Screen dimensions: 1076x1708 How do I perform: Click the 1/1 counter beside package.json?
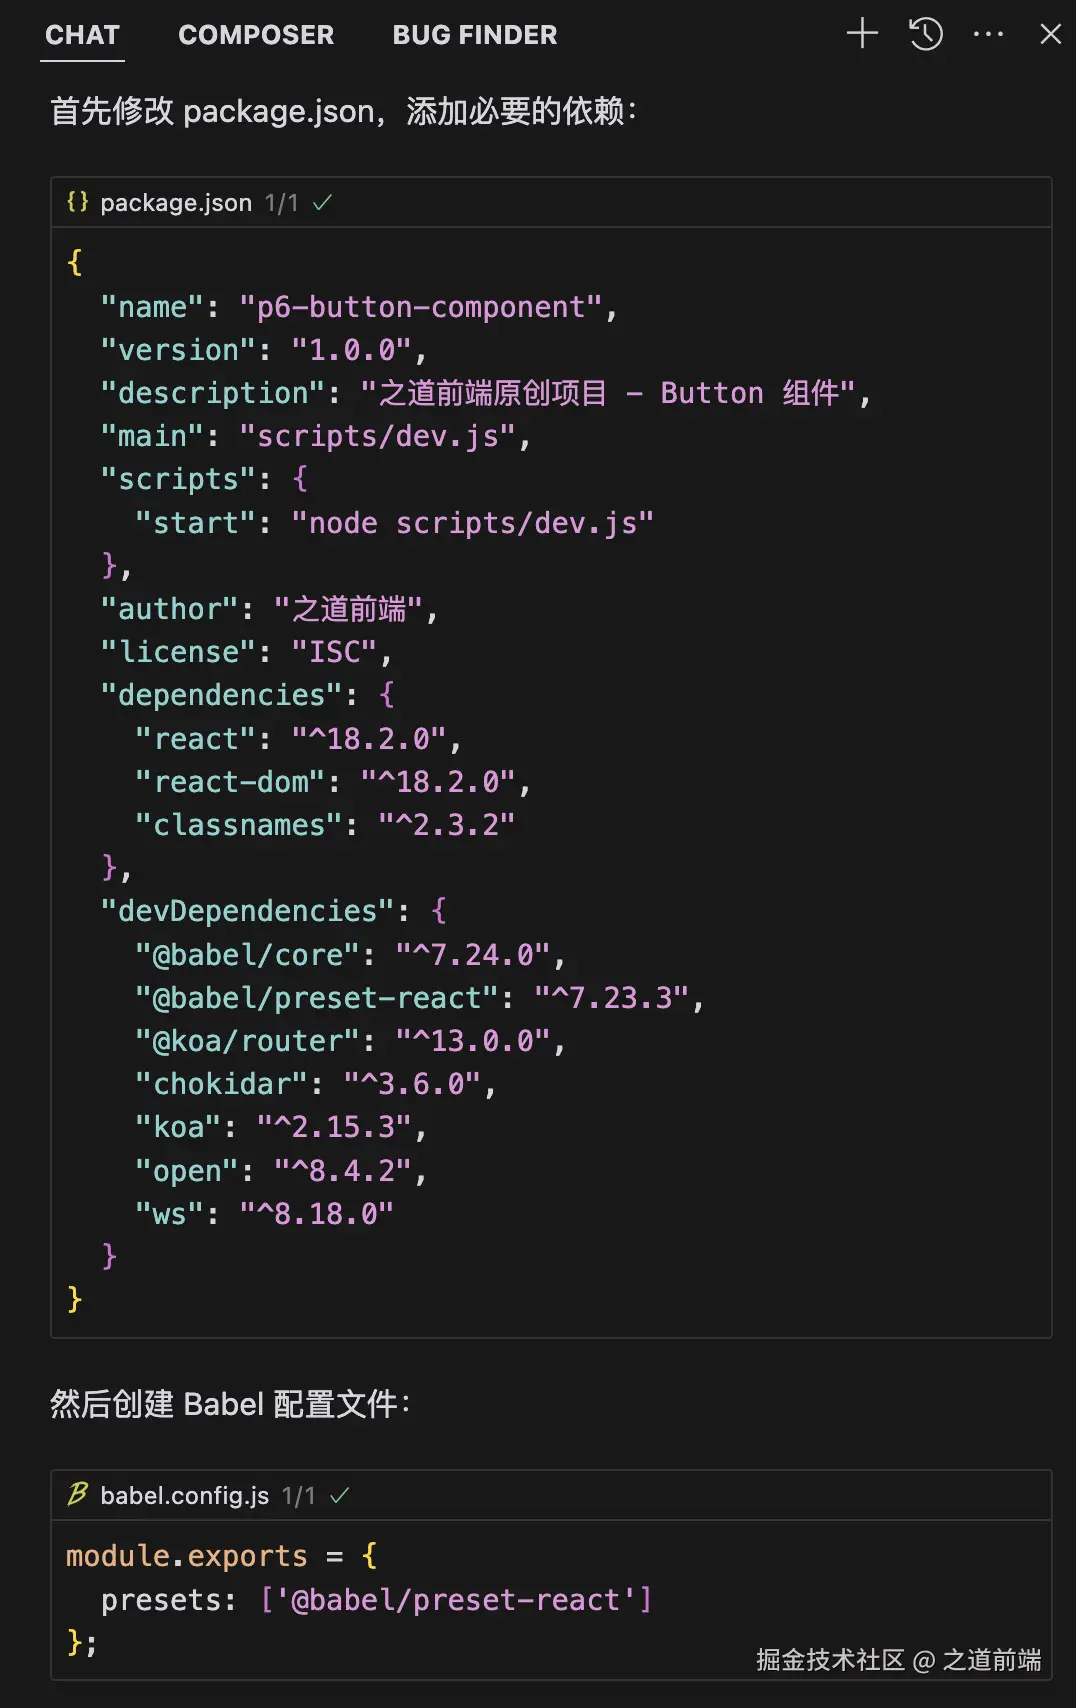(281, 203)
